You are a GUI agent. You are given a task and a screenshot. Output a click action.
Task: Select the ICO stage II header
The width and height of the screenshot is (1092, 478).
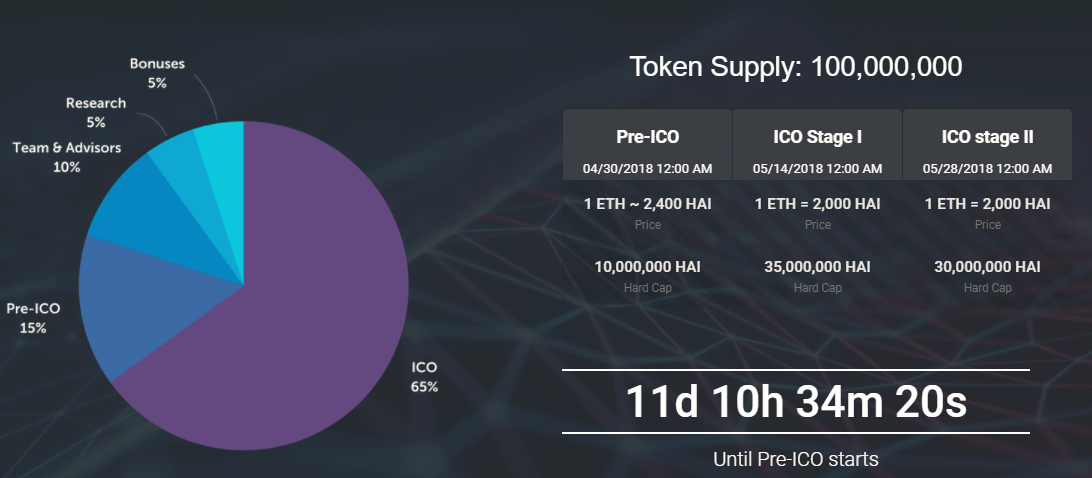tap(987, 138)
